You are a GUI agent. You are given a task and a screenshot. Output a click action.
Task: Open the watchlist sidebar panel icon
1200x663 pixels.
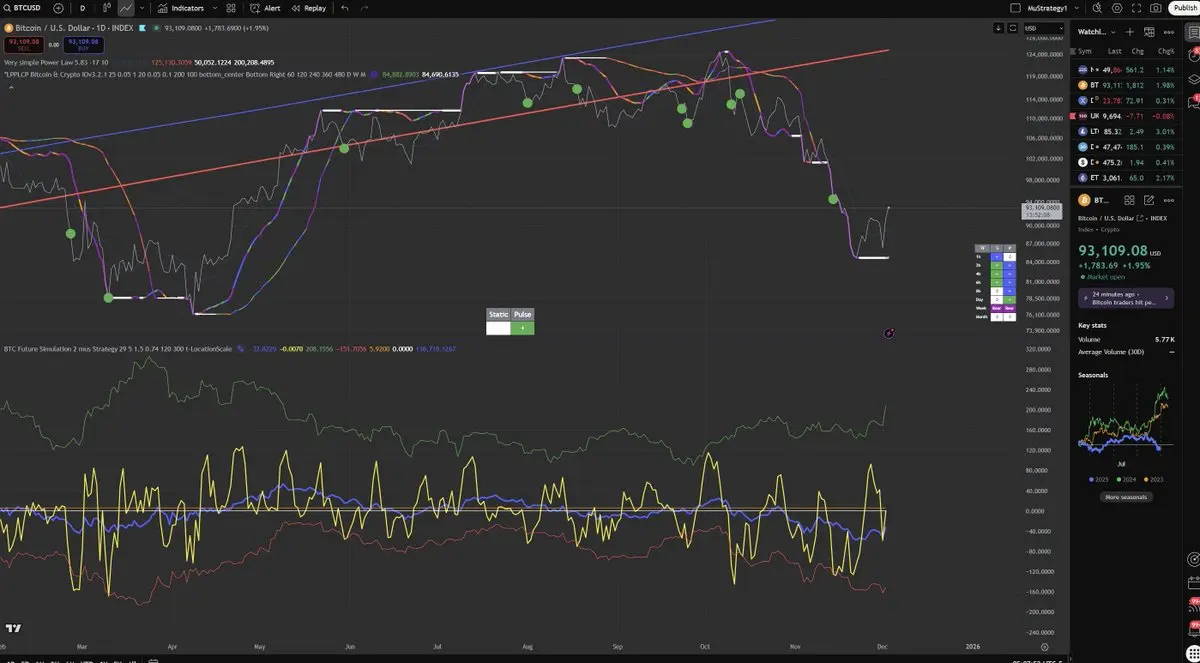(1192, 32)
